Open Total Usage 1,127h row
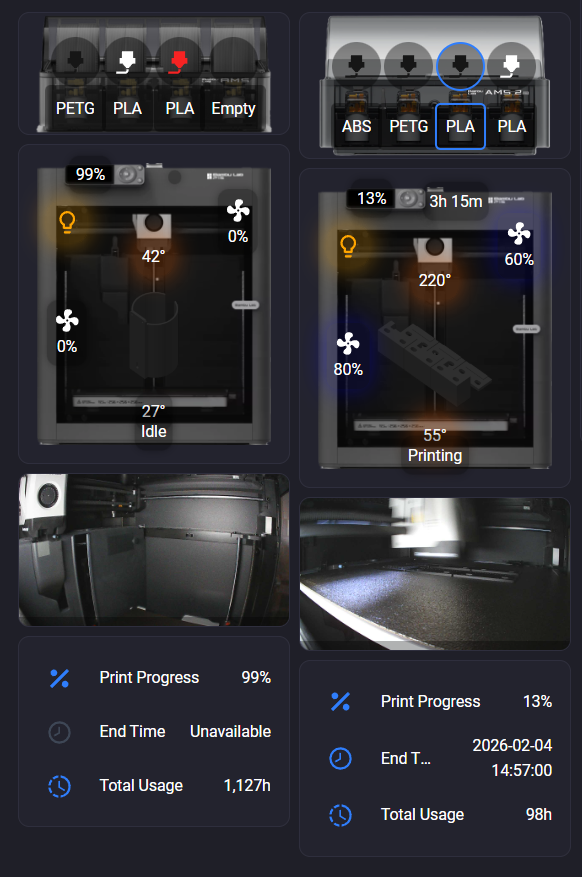The height and width of the screenshot is (877, 582). [x=154, y=786]
